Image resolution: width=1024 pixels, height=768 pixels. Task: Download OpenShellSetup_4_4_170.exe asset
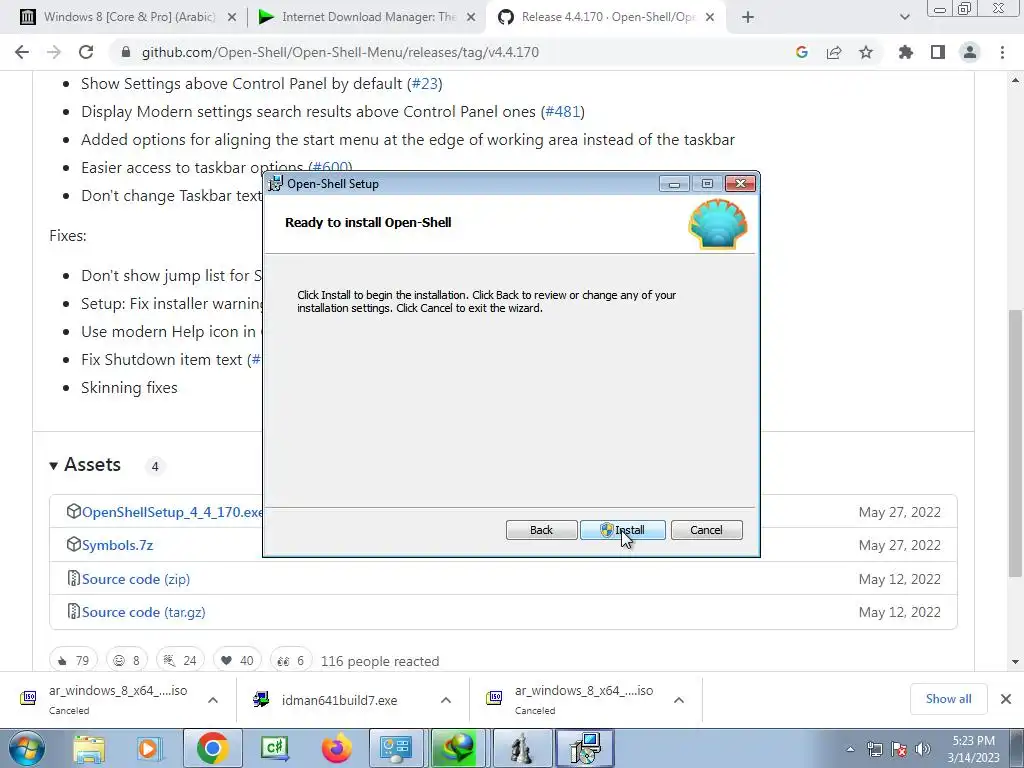click(172, 512)
